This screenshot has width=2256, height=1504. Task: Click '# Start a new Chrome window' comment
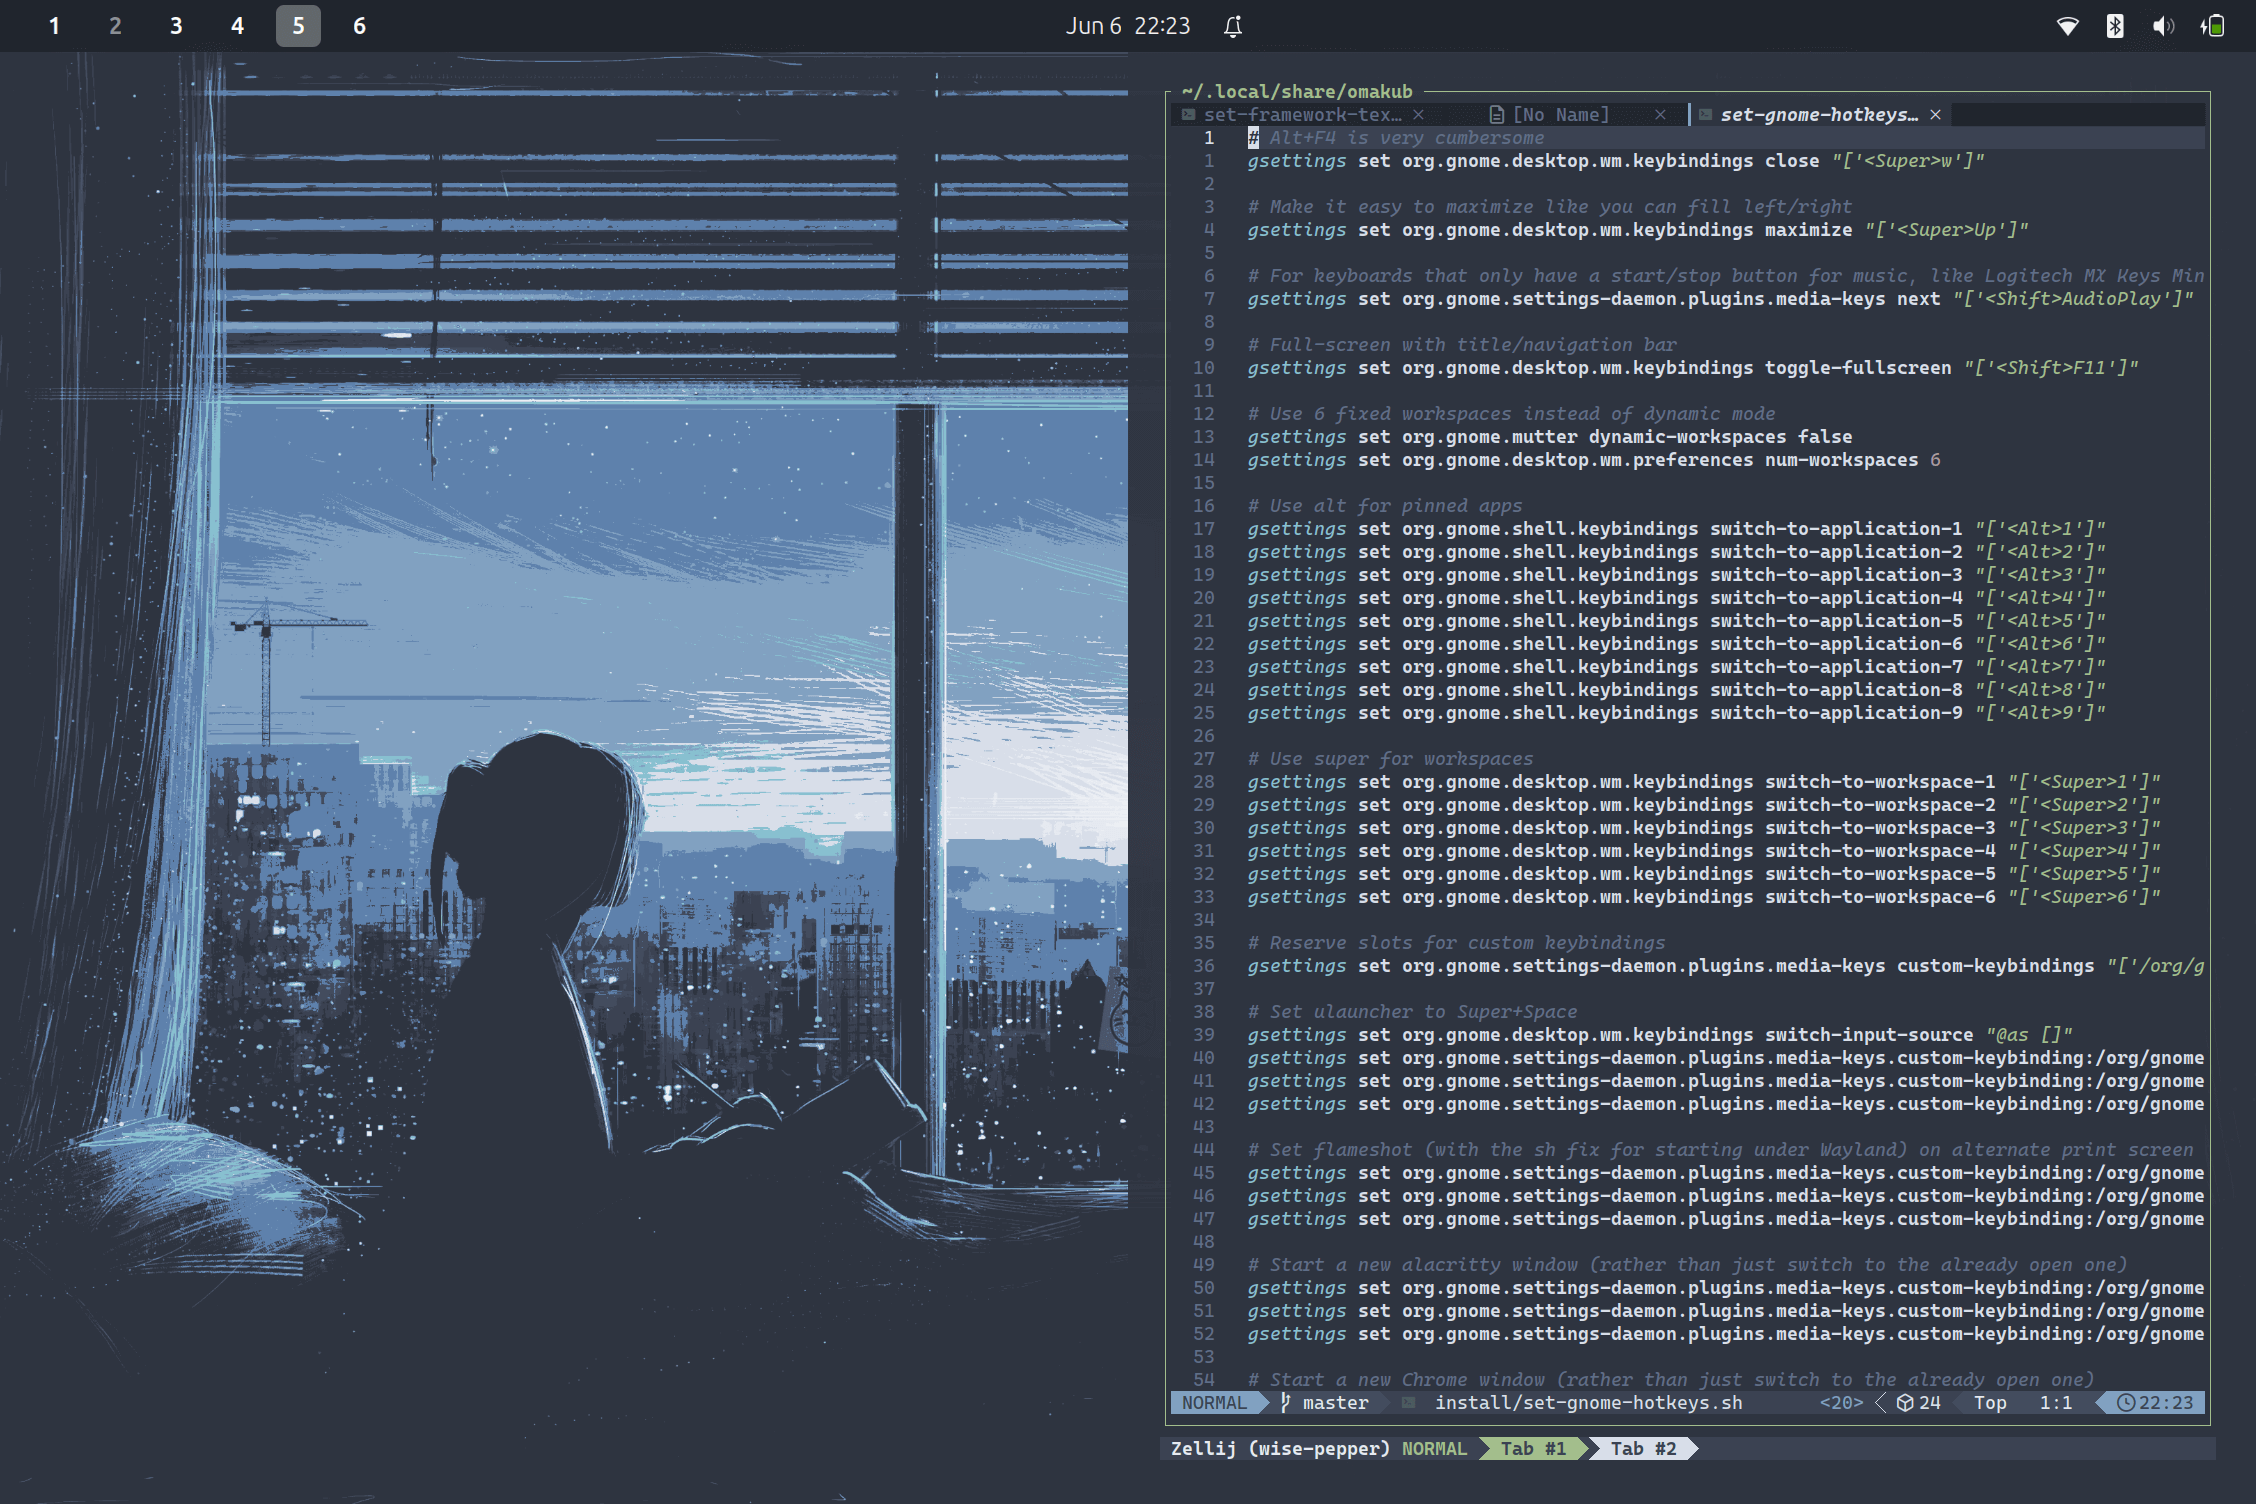[1671, 1380]
